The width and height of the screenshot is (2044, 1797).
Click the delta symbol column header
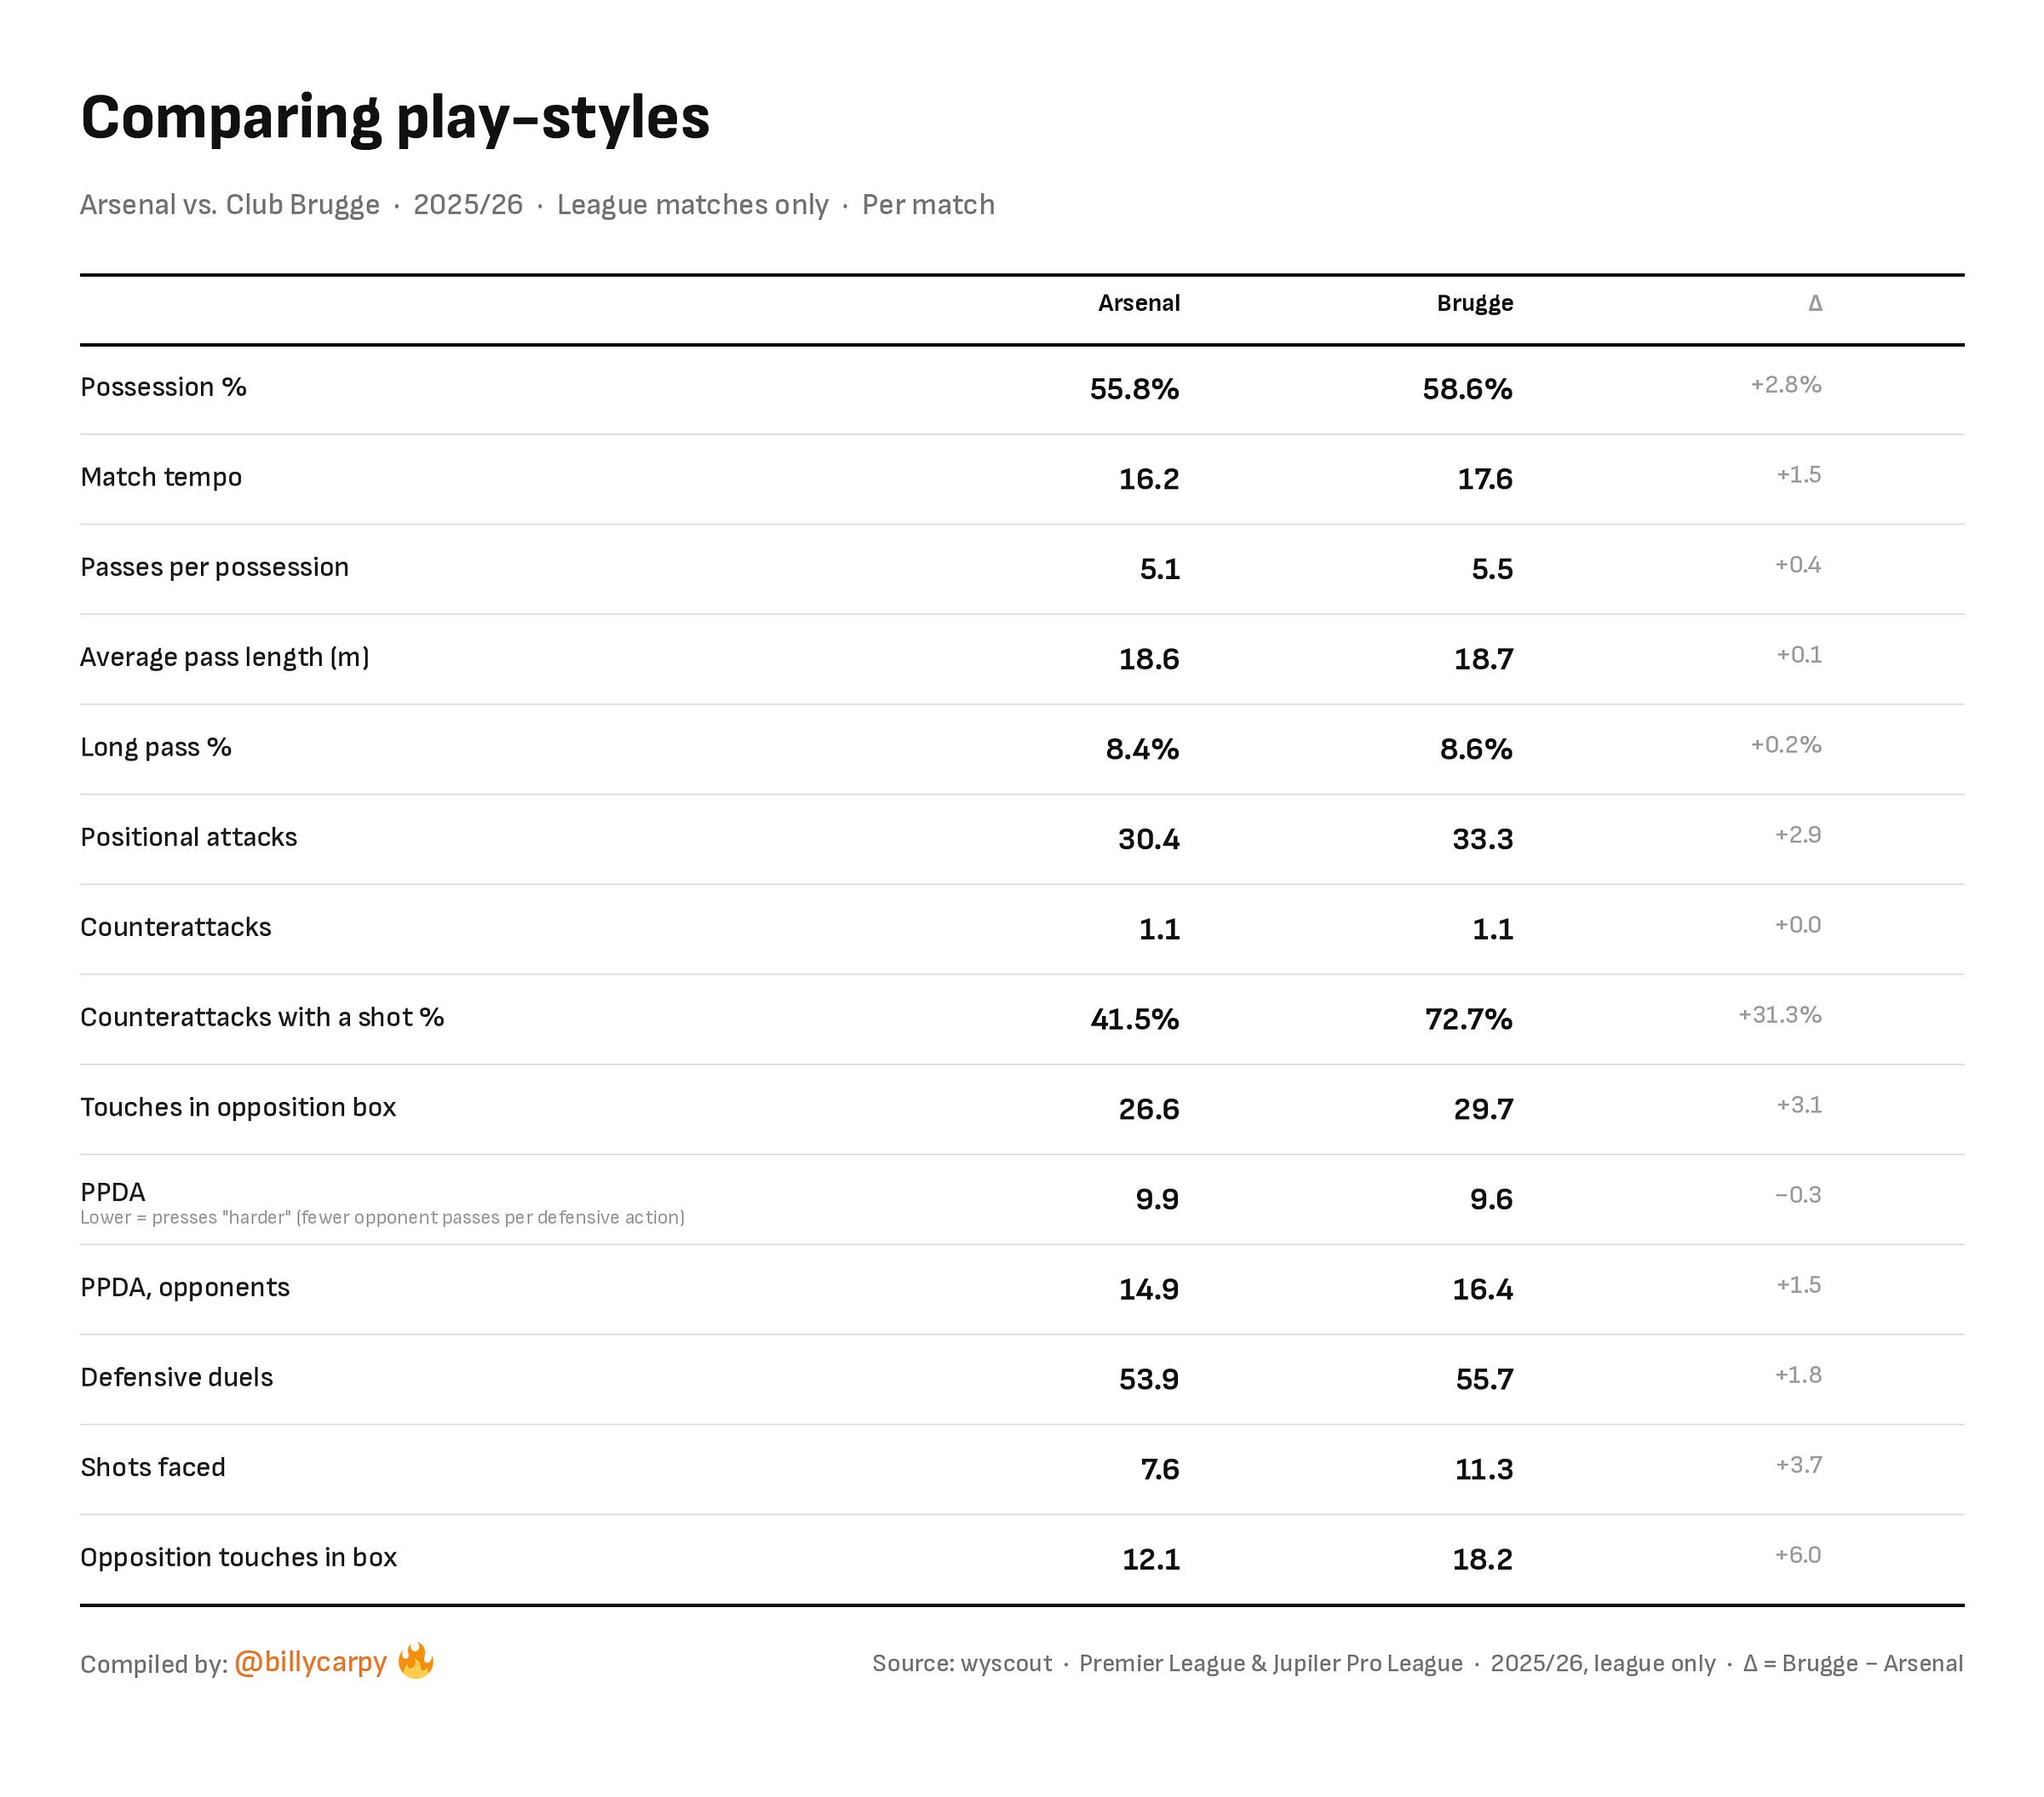click(1815, 303)
